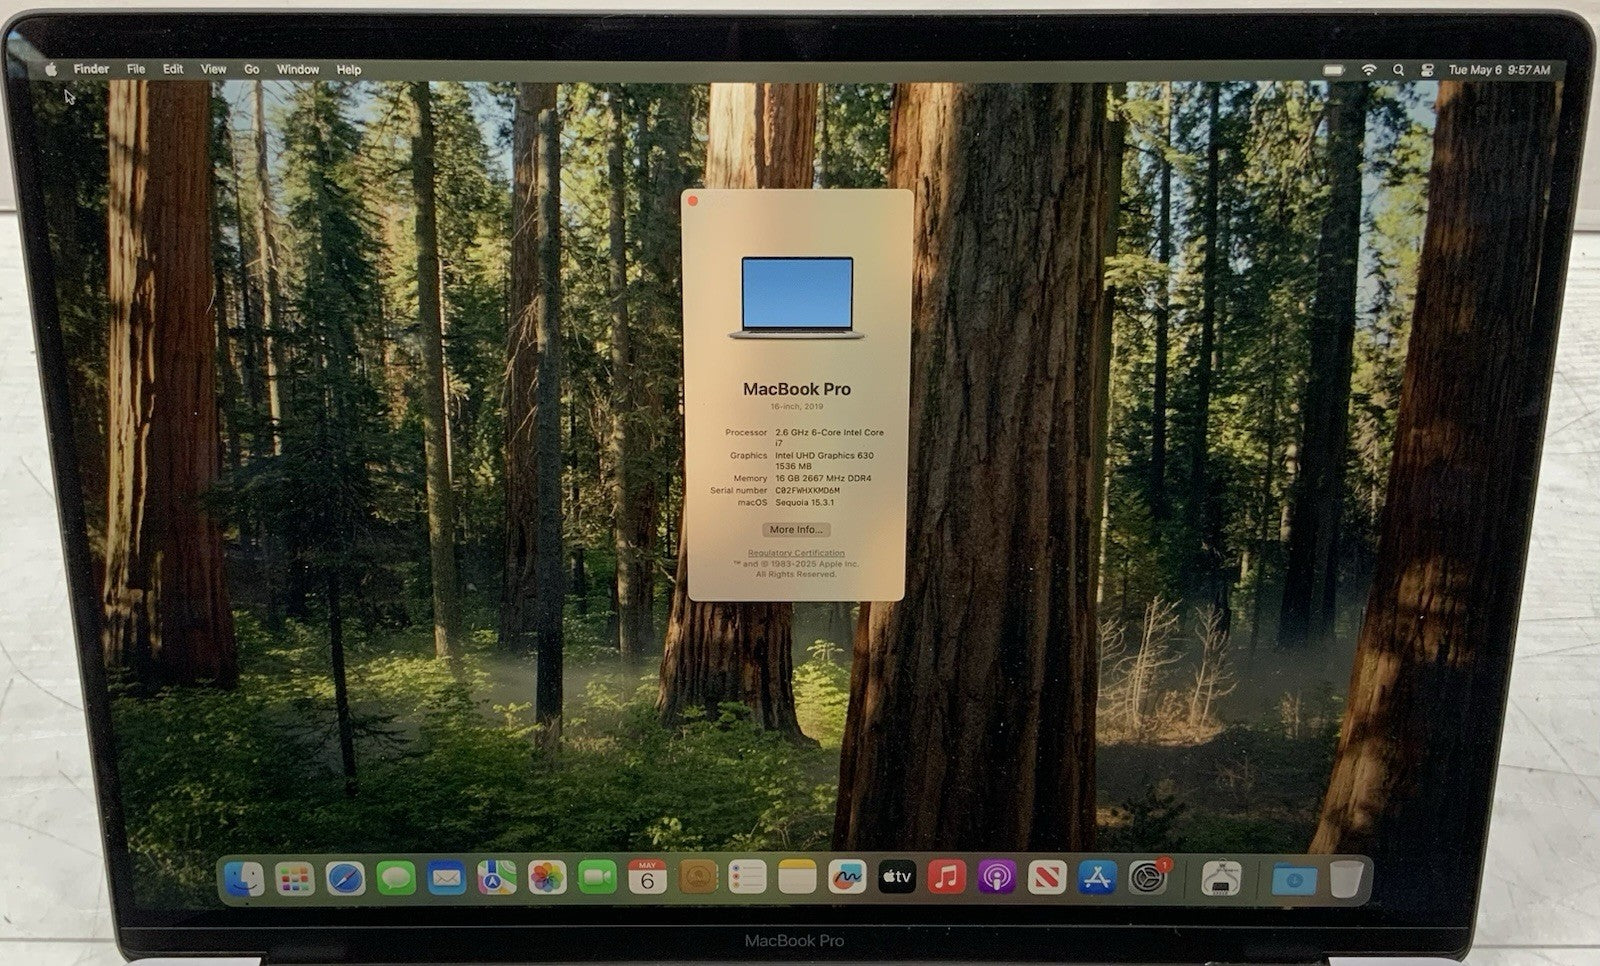Open the Photos app in Dock
Viewport: 1600px width, 966px height.
tap(547, 878)
